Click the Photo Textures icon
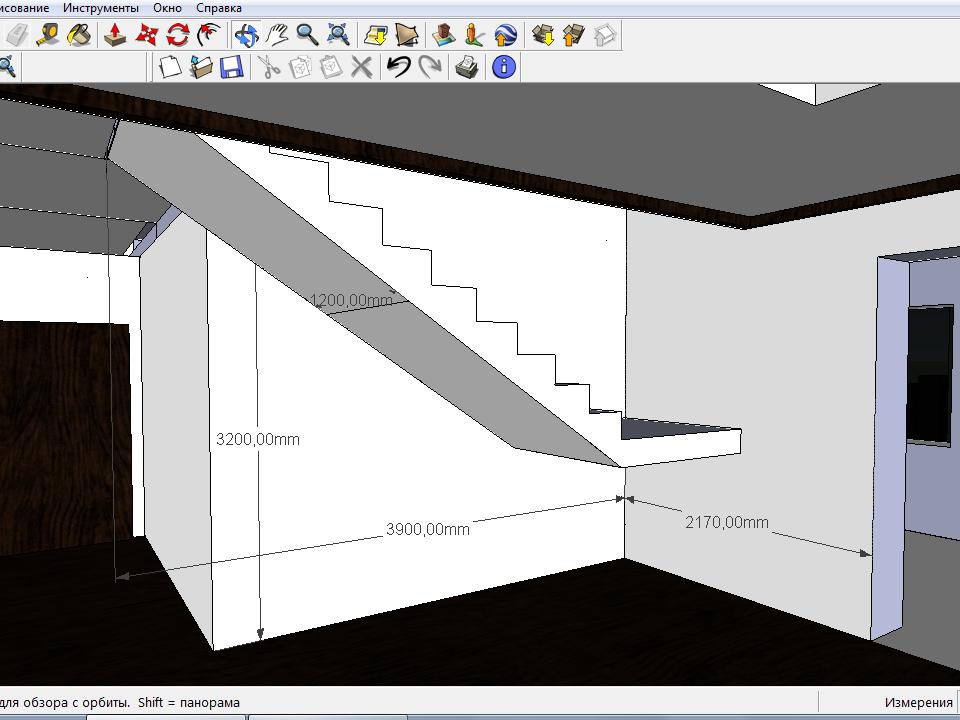This screenshot has width=960, height=720. click(x=474, y=36)
